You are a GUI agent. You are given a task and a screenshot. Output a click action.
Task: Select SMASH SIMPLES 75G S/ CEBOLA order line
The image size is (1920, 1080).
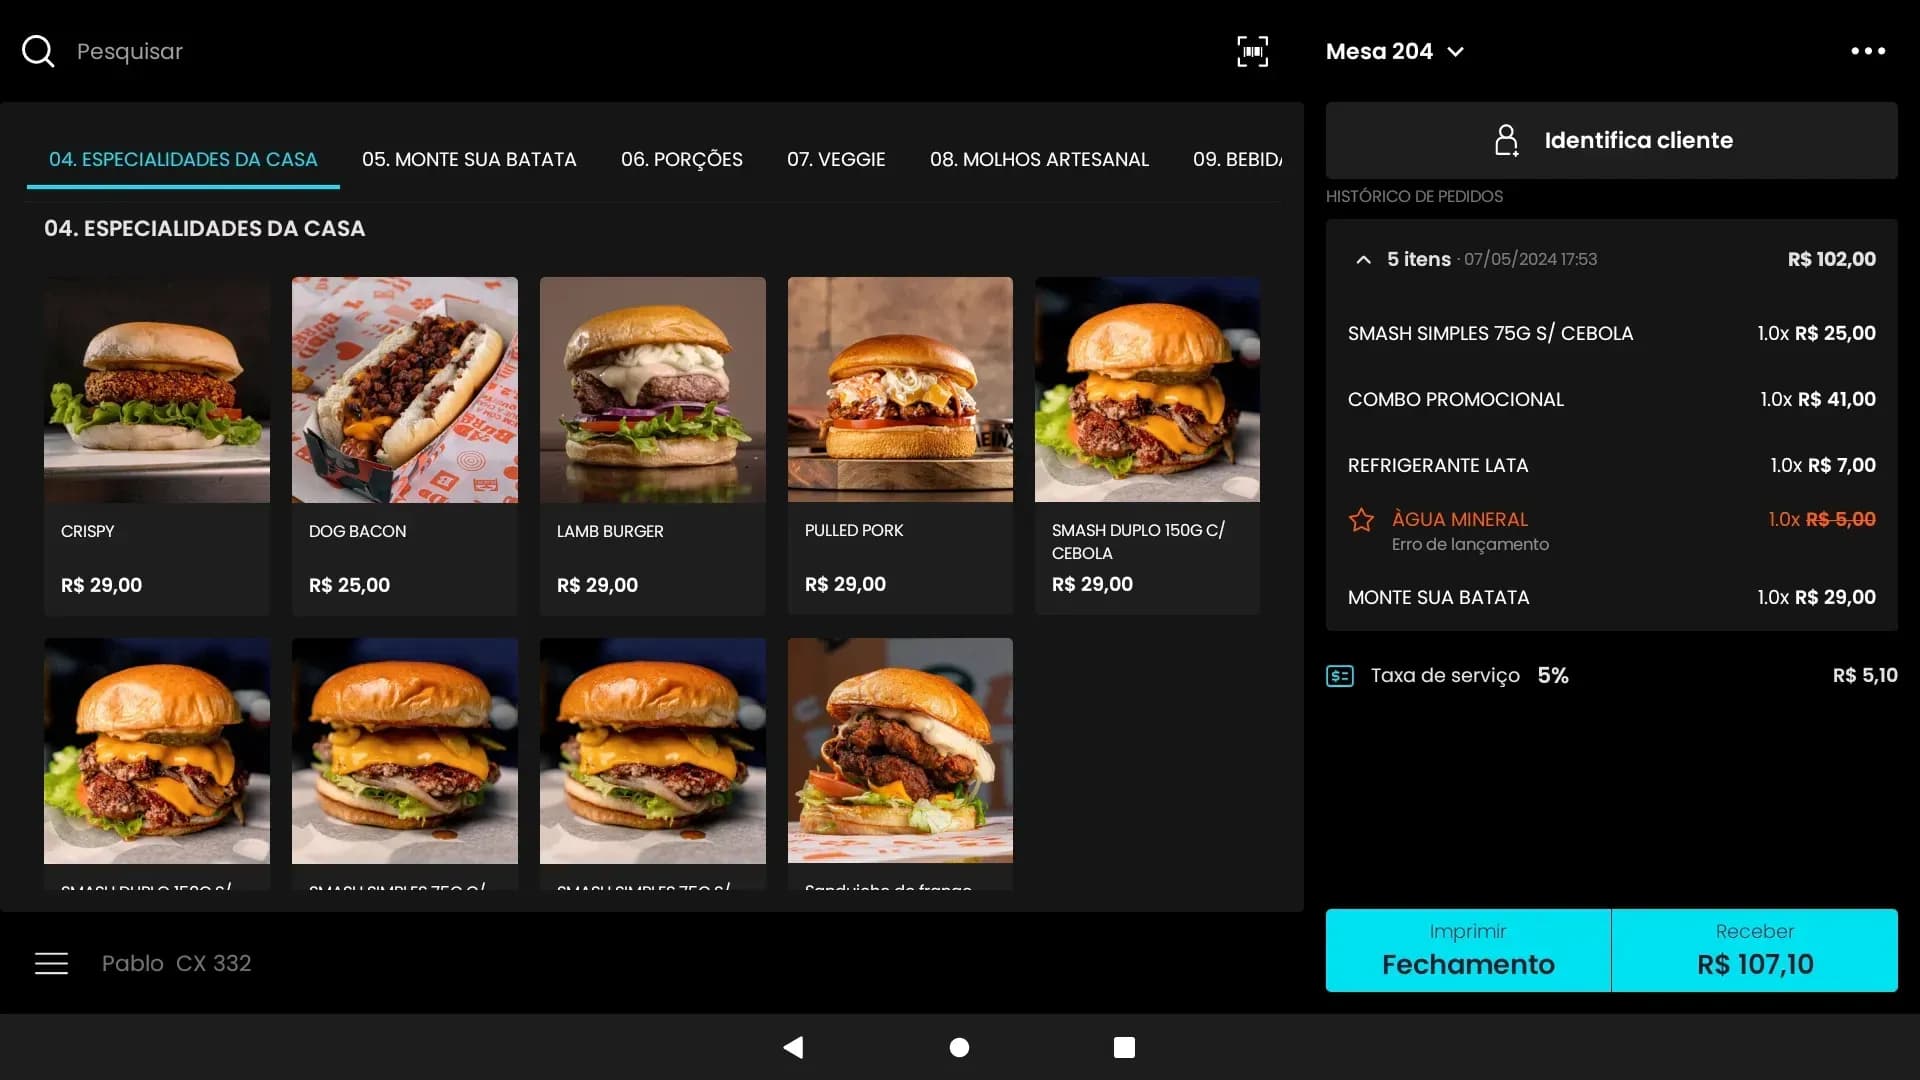click(x=1611, y=333)
